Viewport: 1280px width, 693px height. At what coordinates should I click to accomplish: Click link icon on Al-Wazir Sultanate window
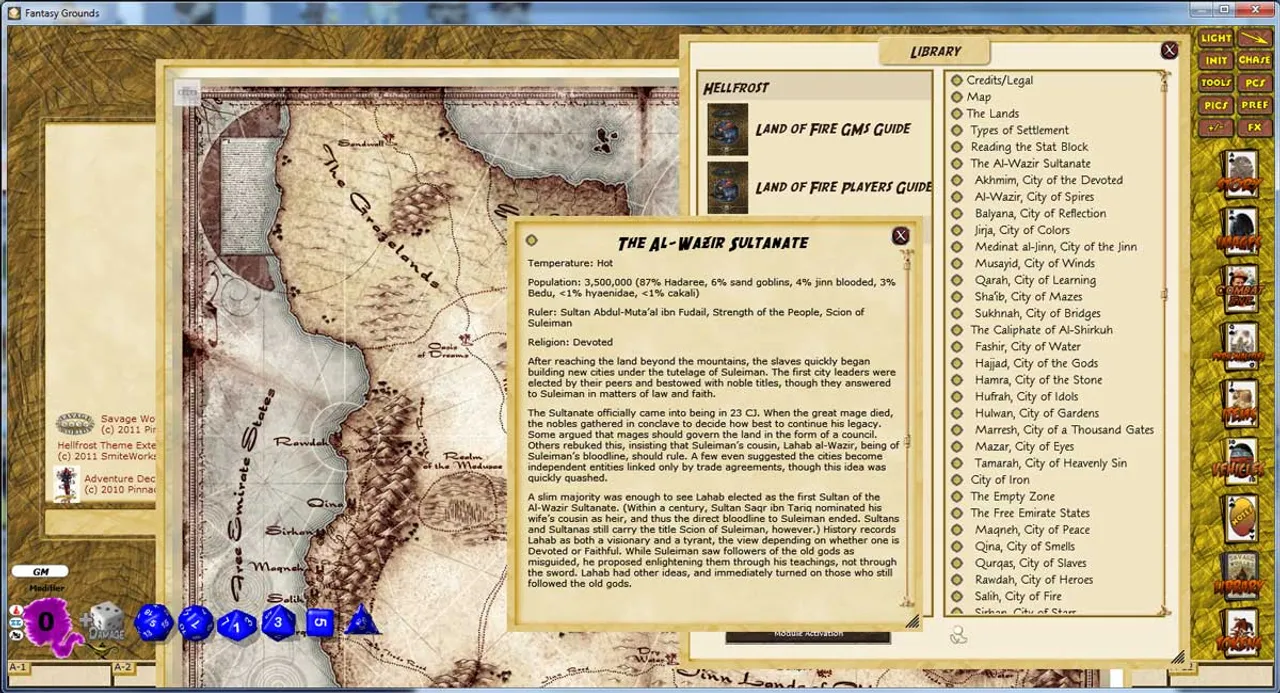click(x=531, y=240)
